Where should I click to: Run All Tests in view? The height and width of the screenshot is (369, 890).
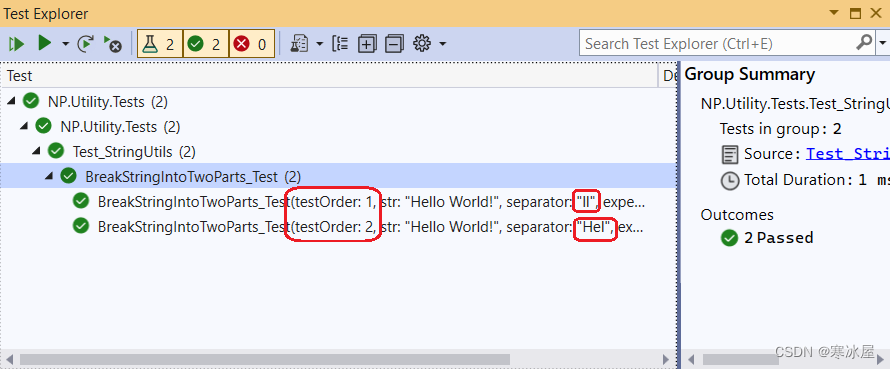click(x=16, y=44)
